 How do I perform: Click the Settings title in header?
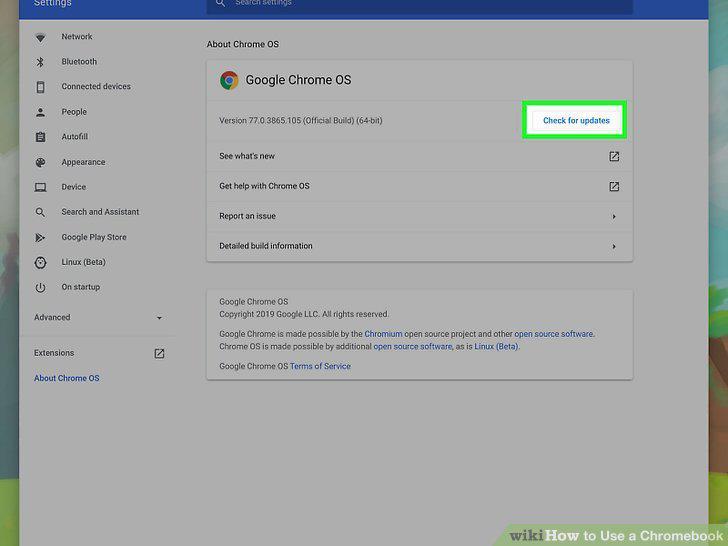(x=52, y=3)
